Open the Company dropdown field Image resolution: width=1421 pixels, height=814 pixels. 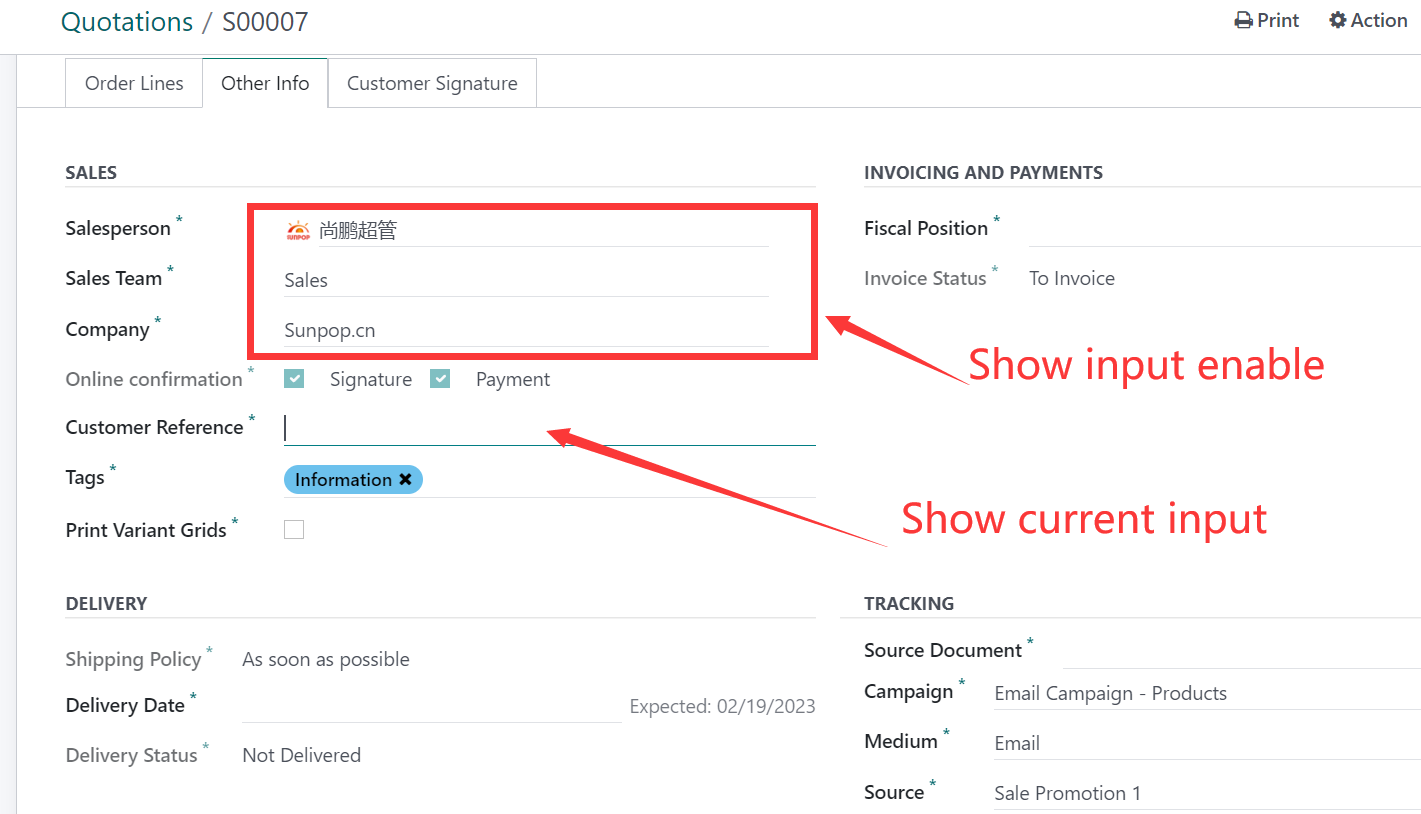(525, 331)
